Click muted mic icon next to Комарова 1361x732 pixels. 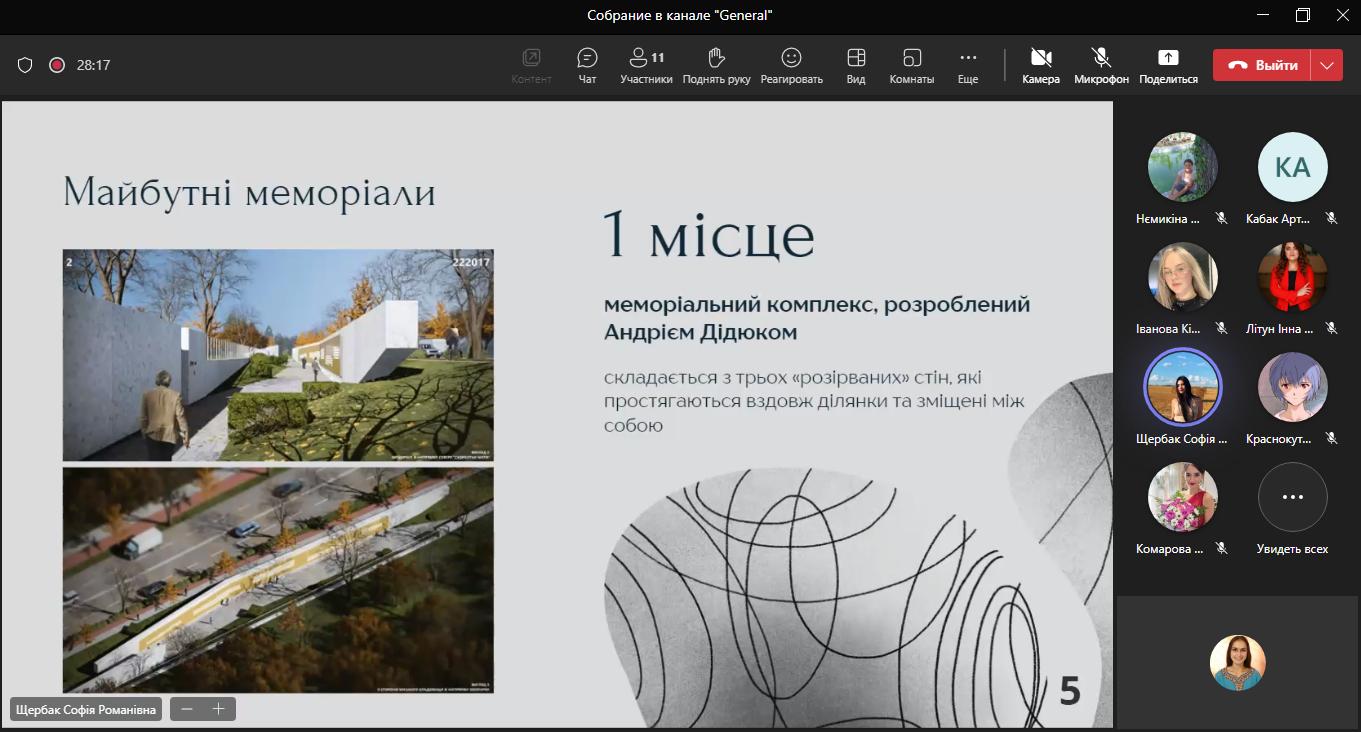pos(1221,548)
